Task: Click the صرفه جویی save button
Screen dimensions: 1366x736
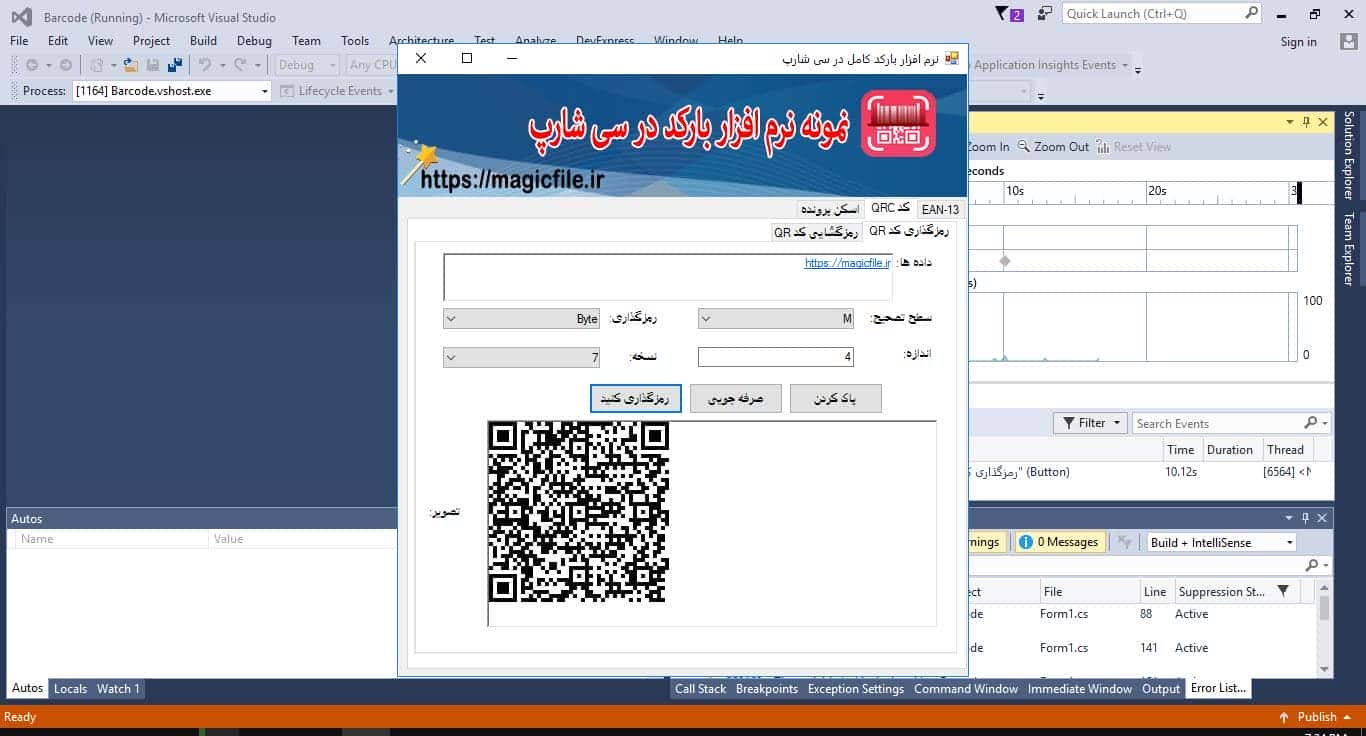Action: pos(736,399)
